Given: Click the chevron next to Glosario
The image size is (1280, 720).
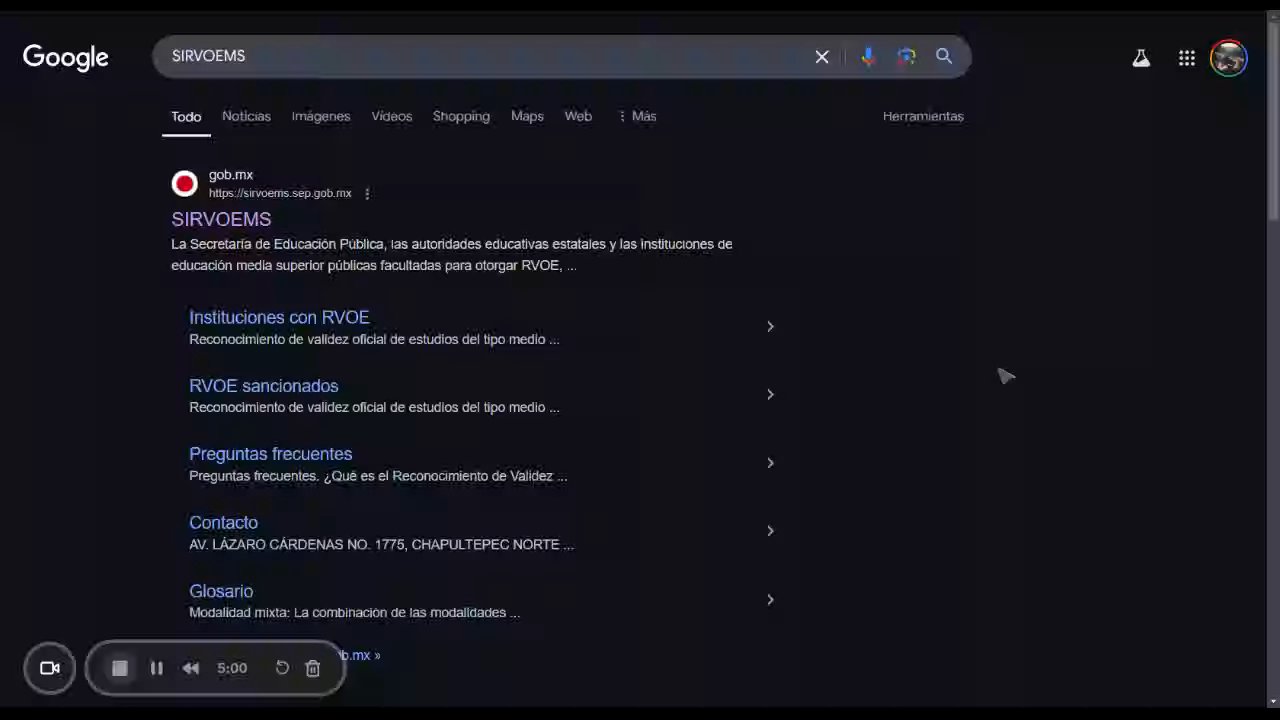Looking at the screenshot, I should coord(770,600).
